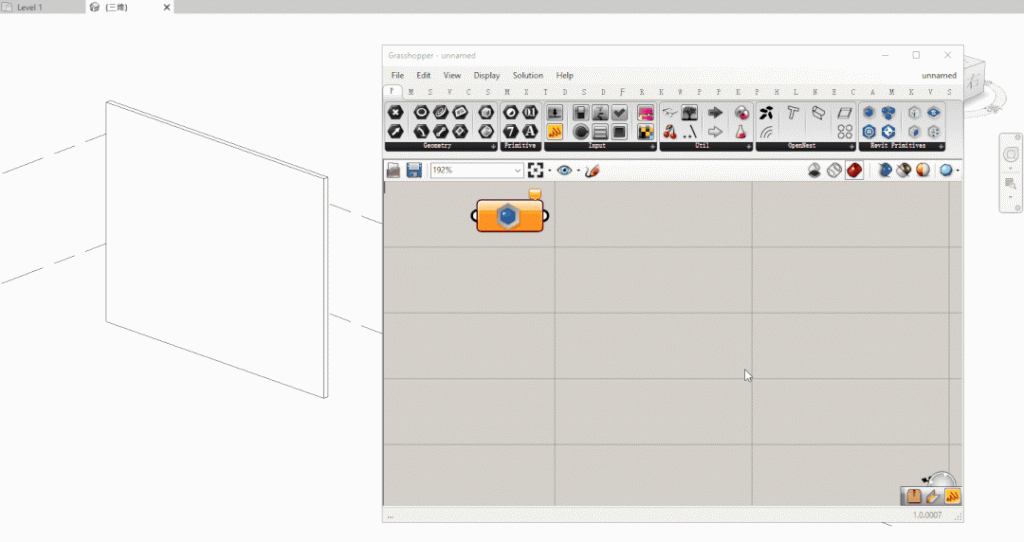Image resolution: width=1024 pixels, height=542 pixels.
Task: Toggle the pencil canvas widget button
Action: click(933, 497)
